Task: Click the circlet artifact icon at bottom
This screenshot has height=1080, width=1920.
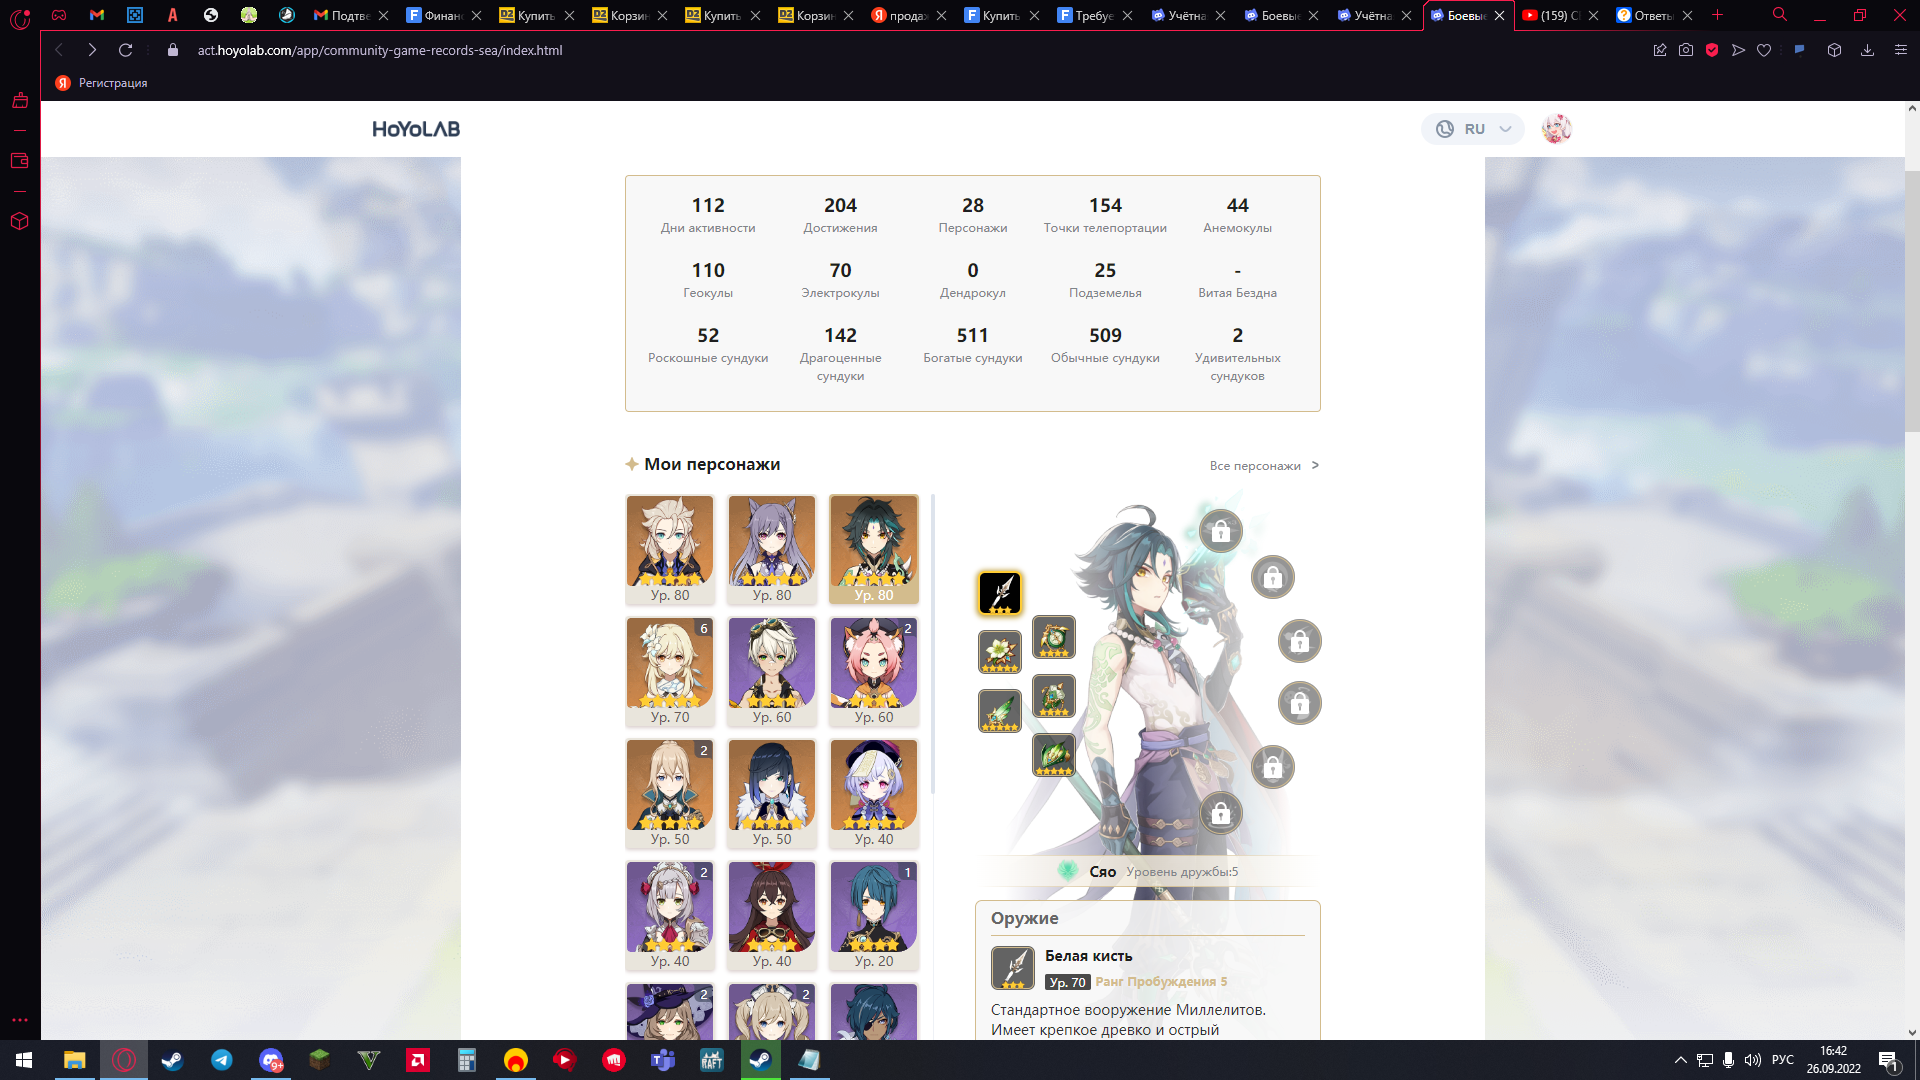Action: [1054, 755]
